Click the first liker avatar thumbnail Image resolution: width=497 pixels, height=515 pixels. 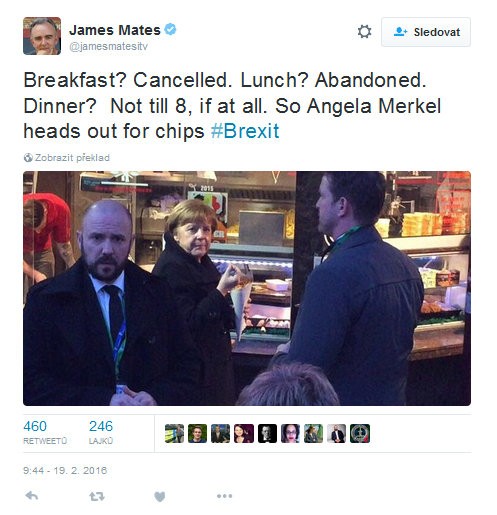point(174,433)
